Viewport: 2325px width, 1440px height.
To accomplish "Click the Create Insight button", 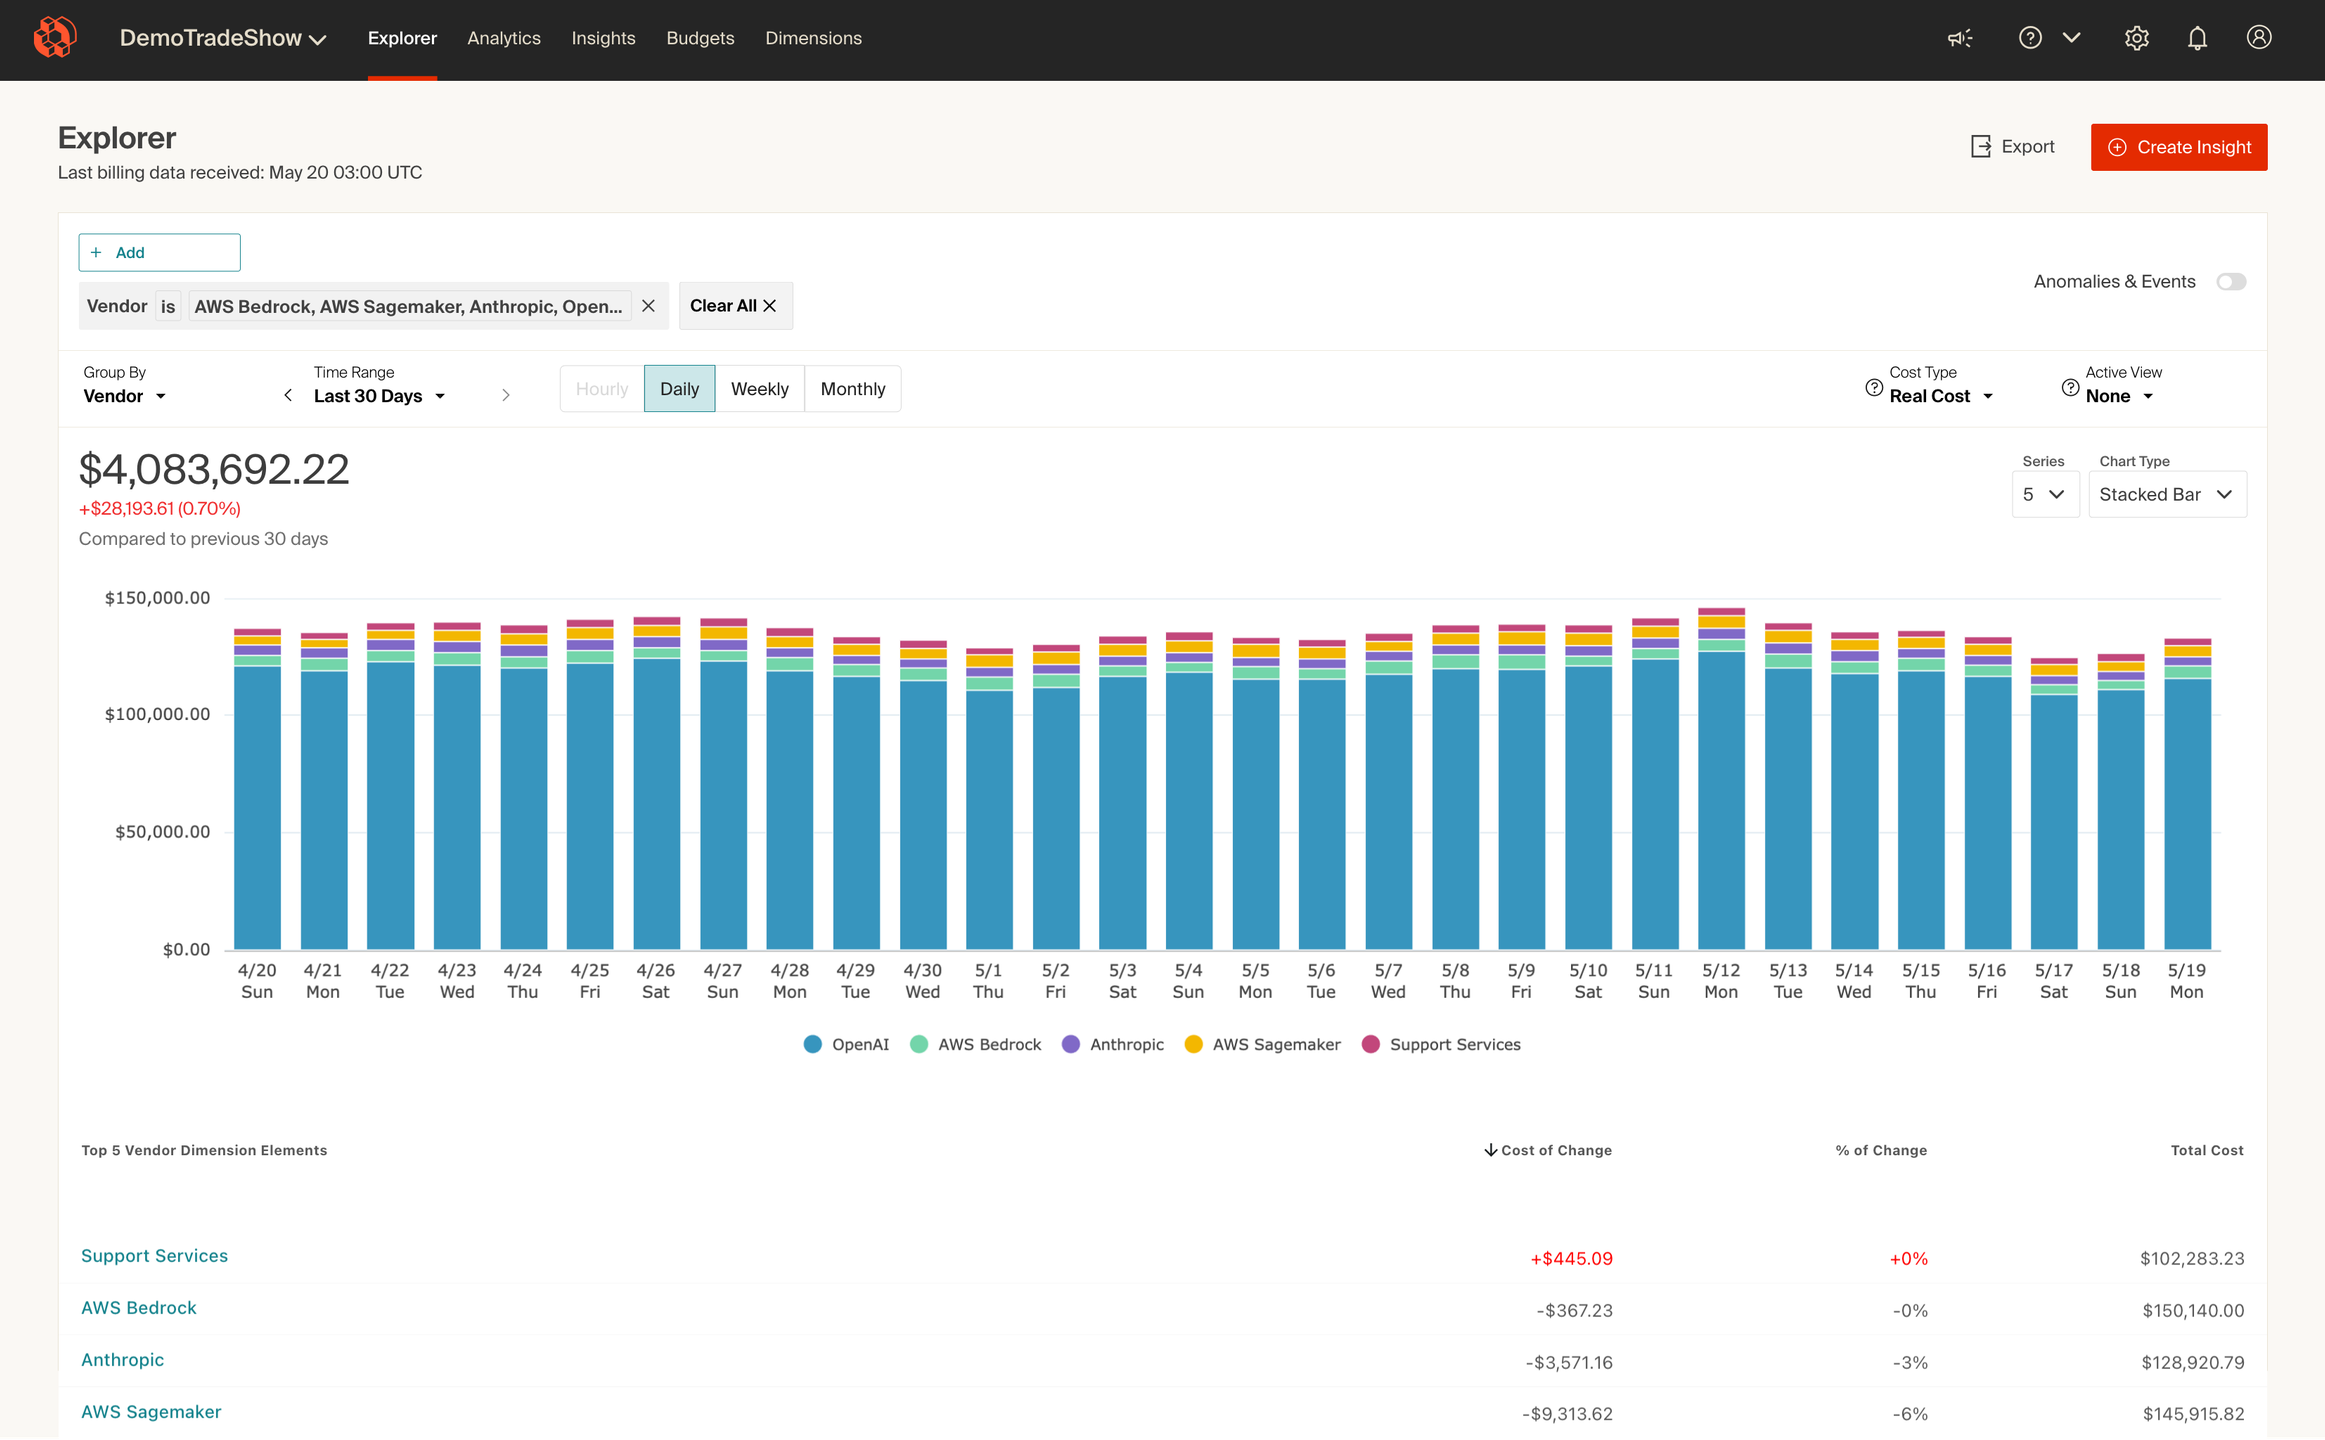I will pyautogui.click(x=2178, y=147).
